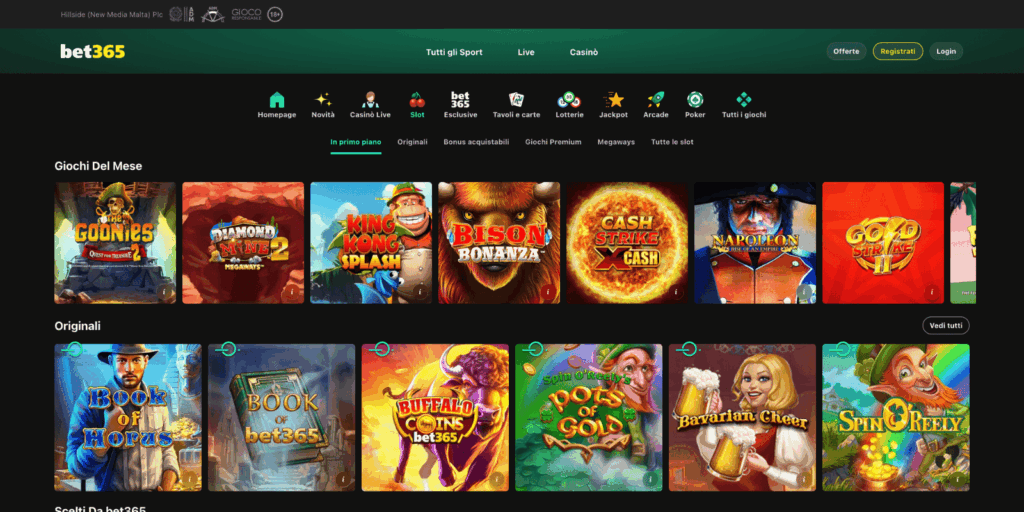Open the Casinò Live dealer icon
The width and height of the screenshot is (1024, 512).
coord(370,100)
